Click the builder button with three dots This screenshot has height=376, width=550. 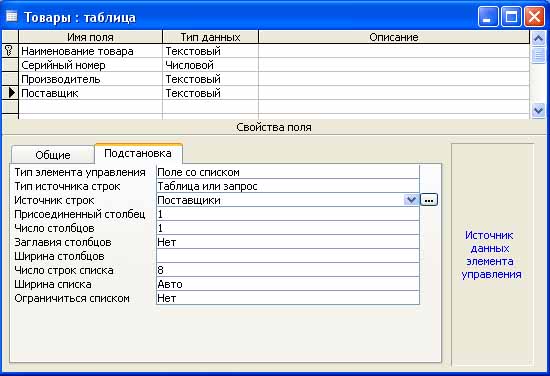(x=429, y=200)
